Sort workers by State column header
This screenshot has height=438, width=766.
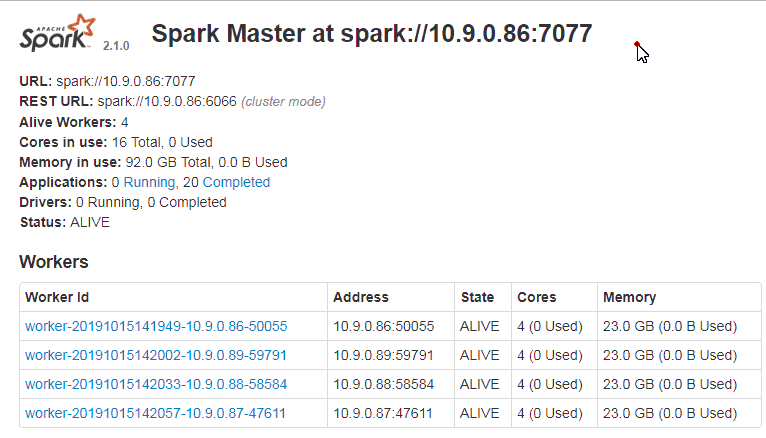pyautogui.click(x=477, y=297)
